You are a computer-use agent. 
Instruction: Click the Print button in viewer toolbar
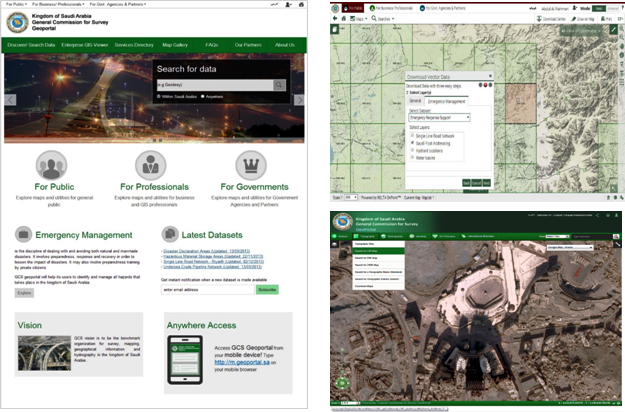[x=606, y=19]
